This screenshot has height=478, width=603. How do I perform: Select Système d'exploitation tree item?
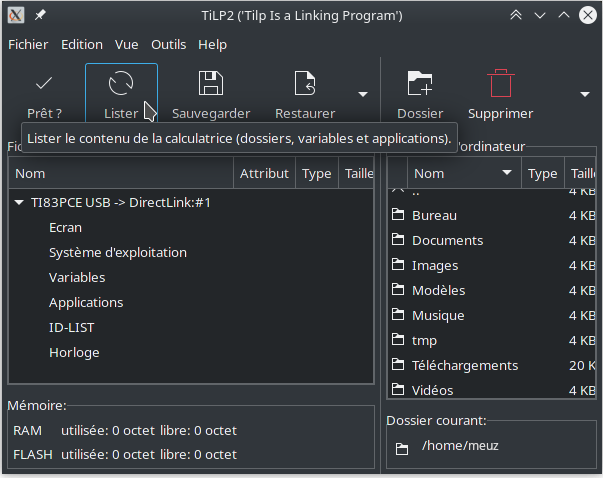[118, 252]
